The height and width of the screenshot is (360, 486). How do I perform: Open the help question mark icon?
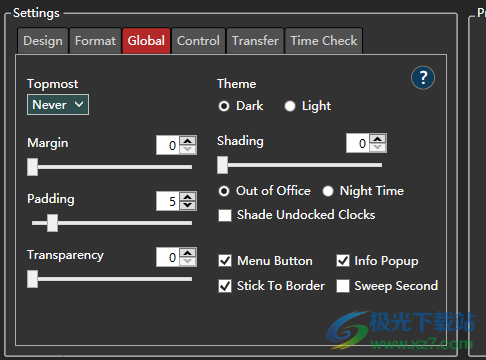pos(423,78)
